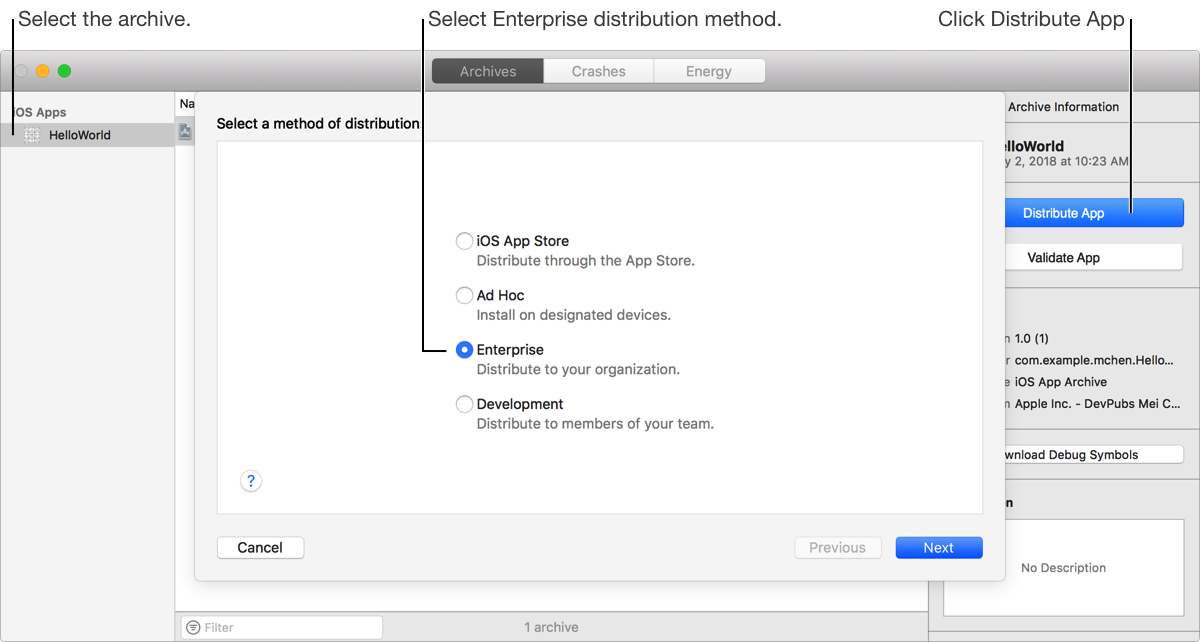Screen dimensions: 1200x642
Task: Click the help question mark icon
Action: 251,481
